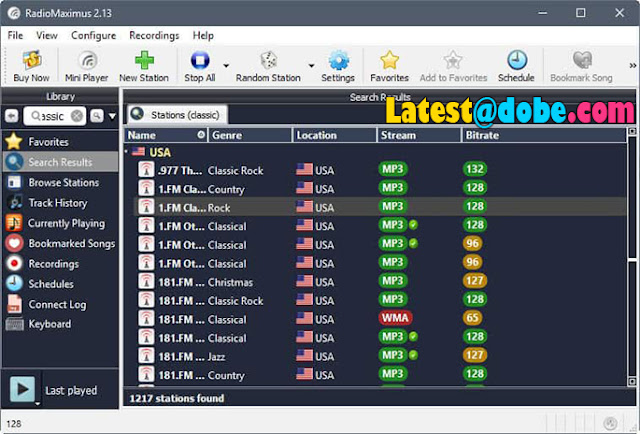Click the scroll up arrow in results
The height and width of the screenshot is (434, 640).
tap(632, 131)
